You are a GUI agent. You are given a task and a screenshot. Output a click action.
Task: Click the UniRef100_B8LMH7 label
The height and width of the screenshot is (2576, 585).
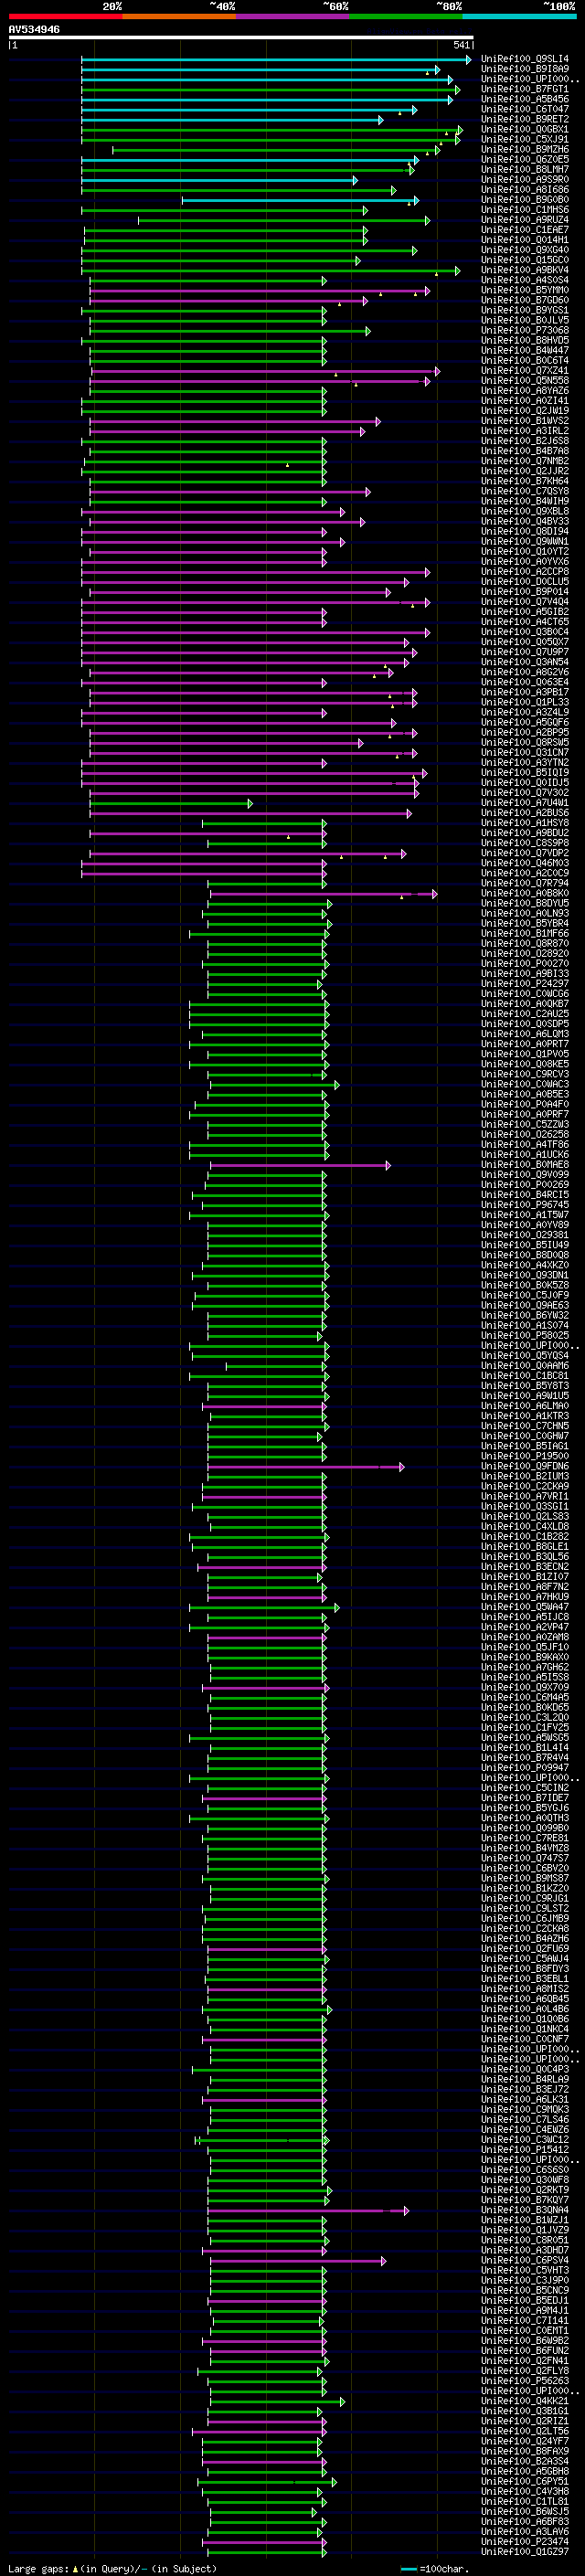525,169
